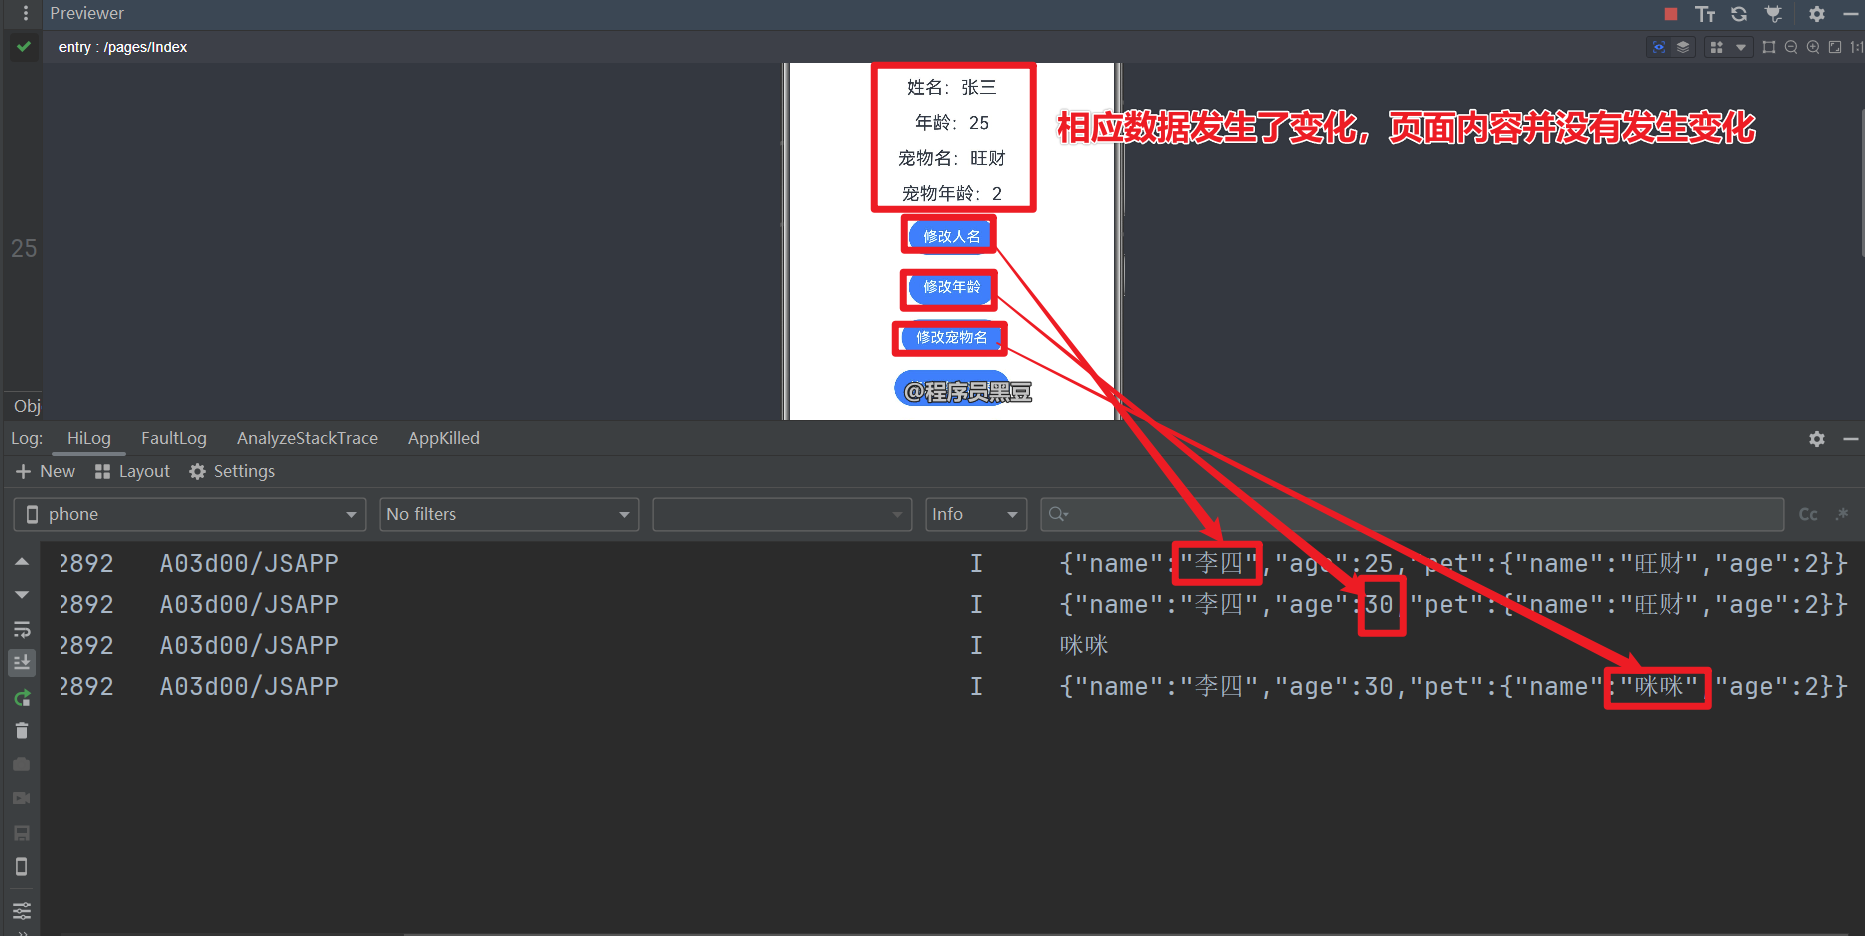Open the Info log level dropdown
The height and width of the screenshot is (936, 1865).
[x=976, y=514]
